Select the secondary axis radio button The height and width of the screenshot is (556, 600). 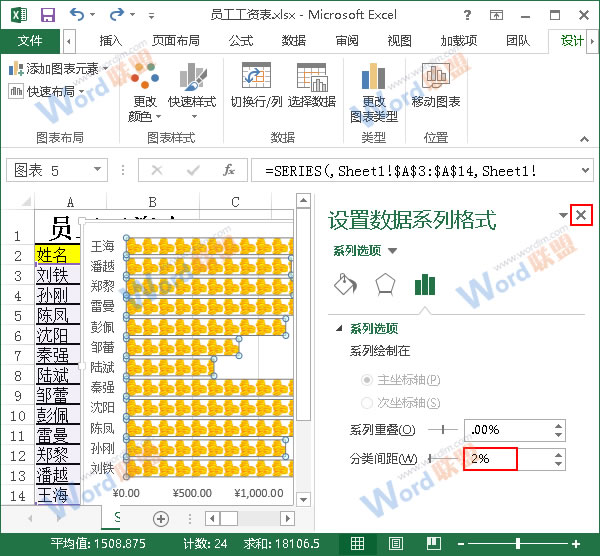coord(367,403)
